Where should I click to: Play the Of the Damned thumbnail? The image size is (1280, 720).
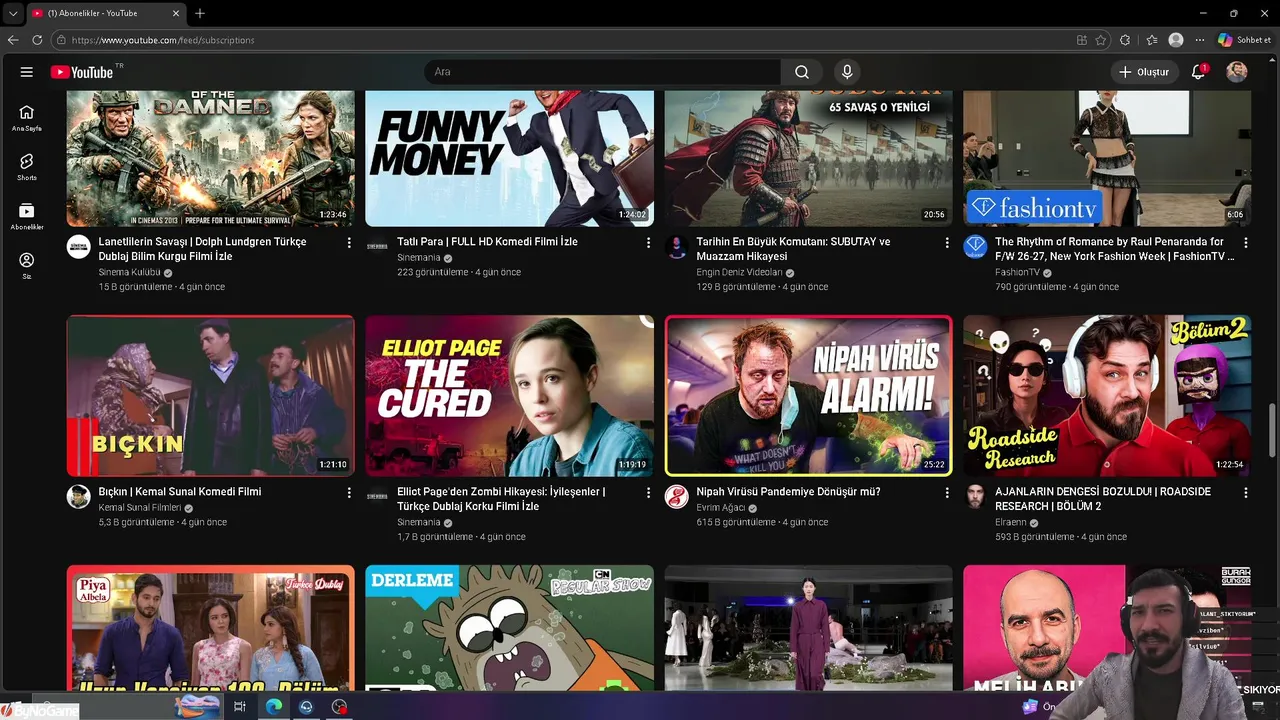[210, 158]
